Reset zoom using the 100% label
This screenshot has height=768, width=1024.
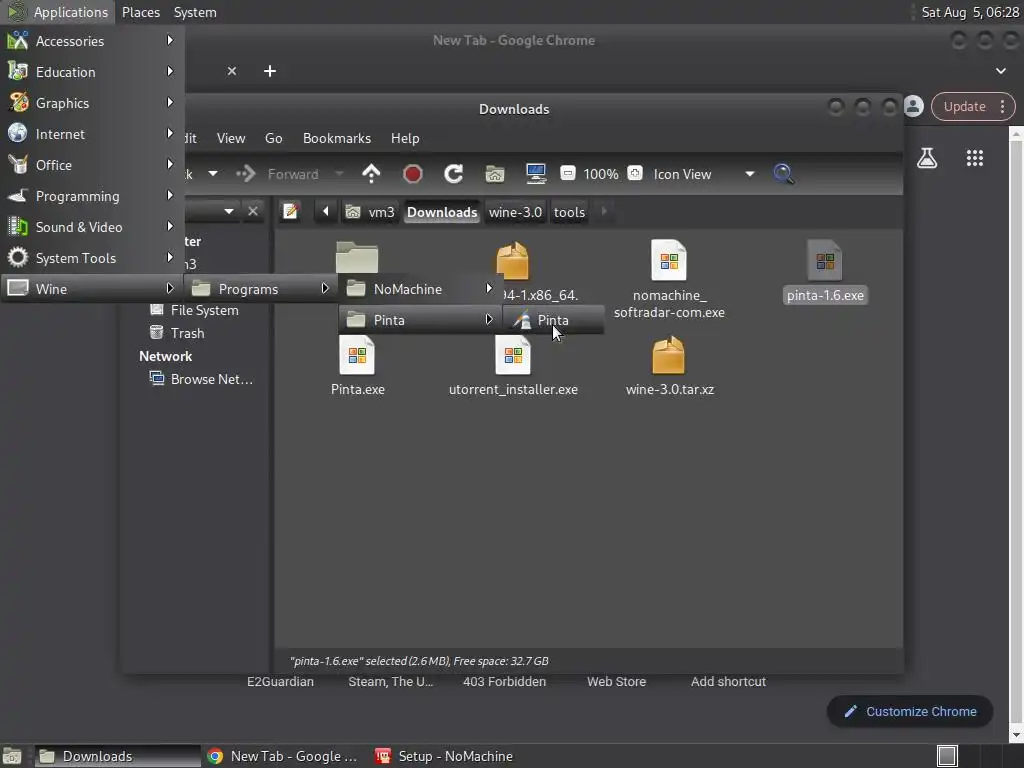point(601,174)
